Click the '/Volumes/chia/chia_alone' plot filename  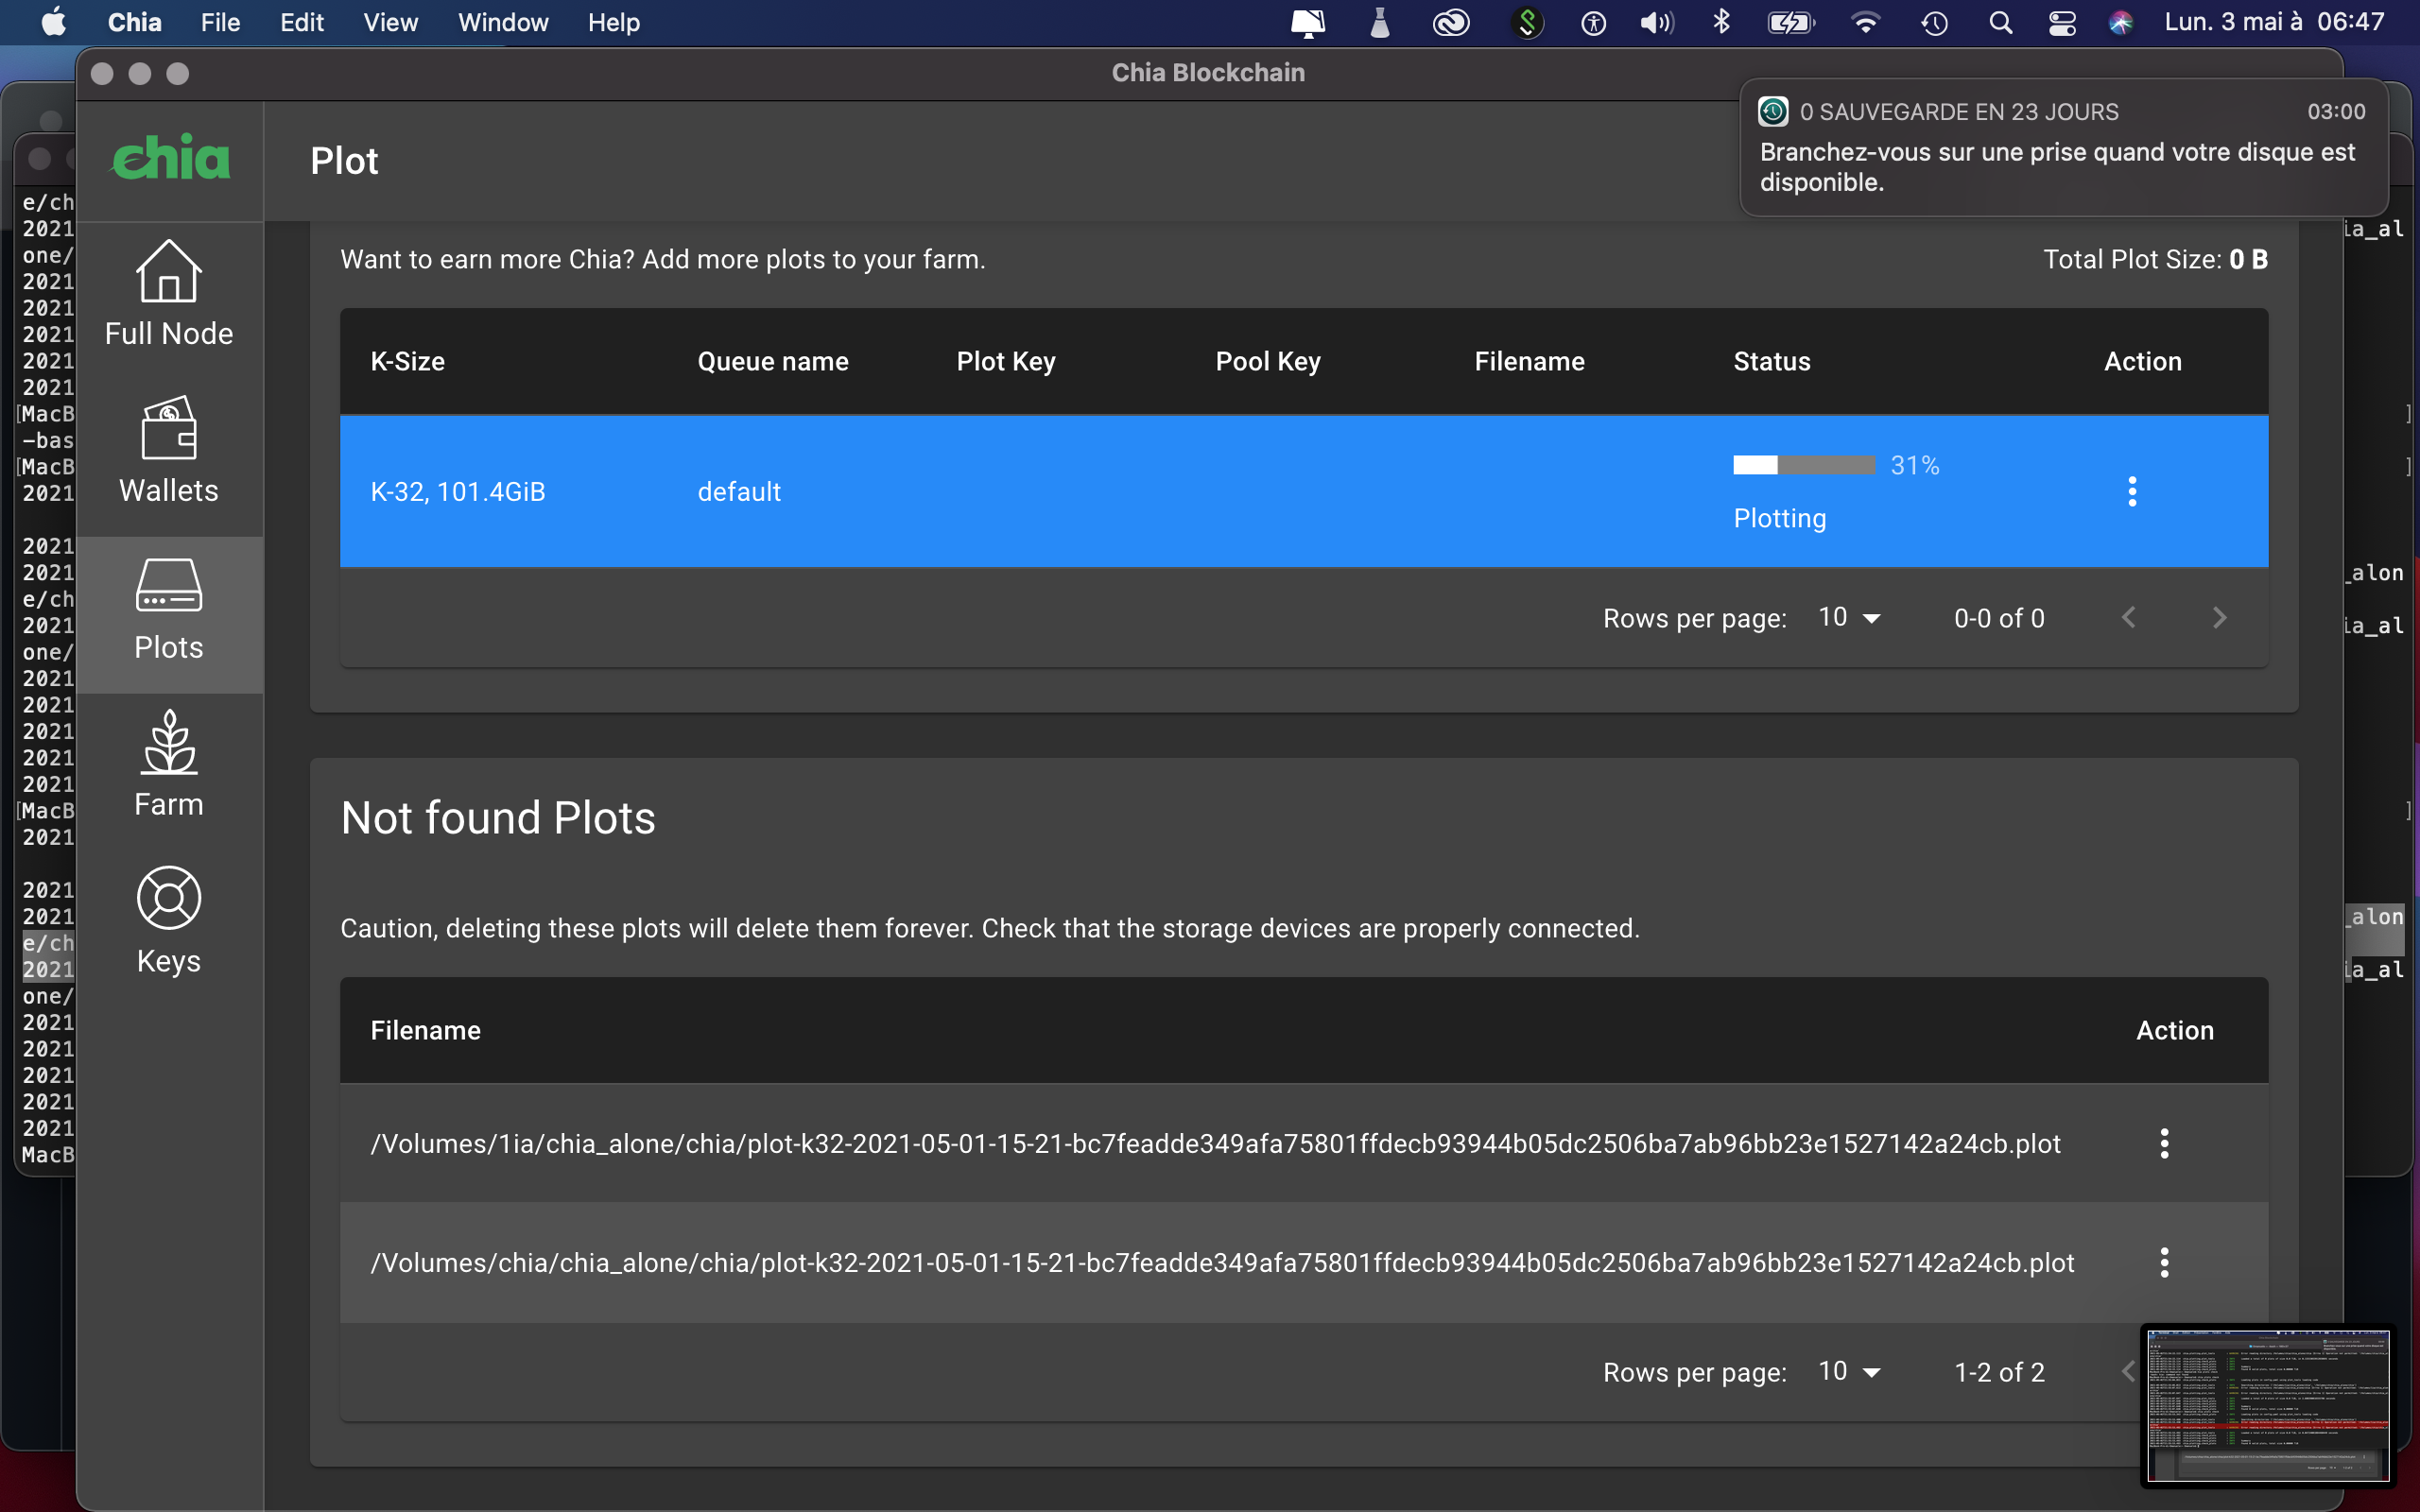[1222, 1262]
